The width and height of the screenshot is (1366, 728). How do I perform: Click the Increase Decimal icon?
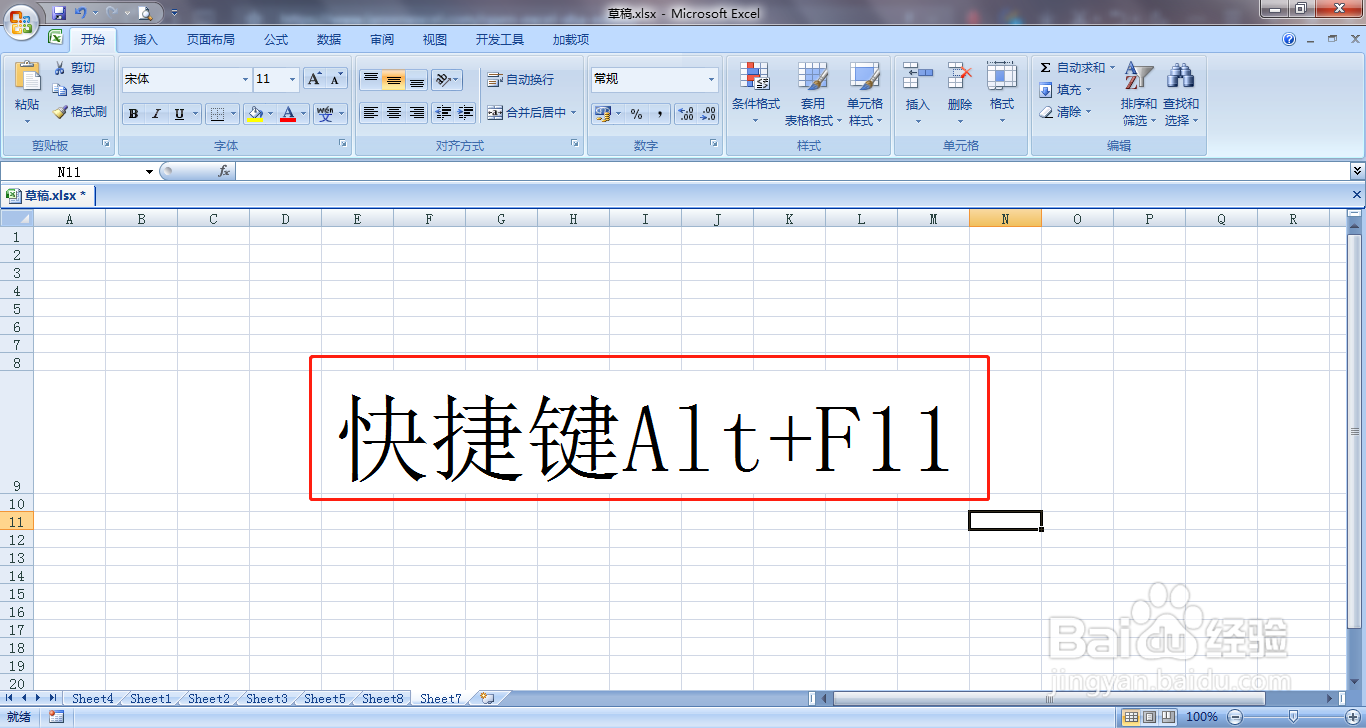pyautogui.click(x=684, y=113)
